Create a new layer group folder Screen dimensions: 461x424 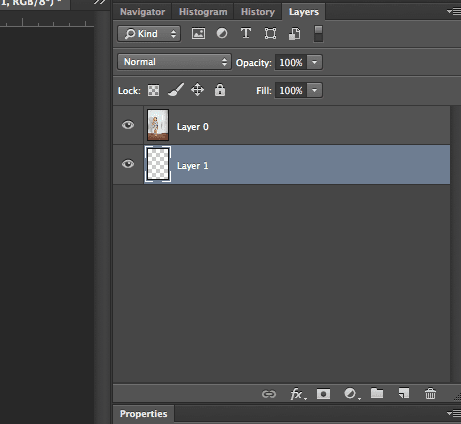point(377,393)
